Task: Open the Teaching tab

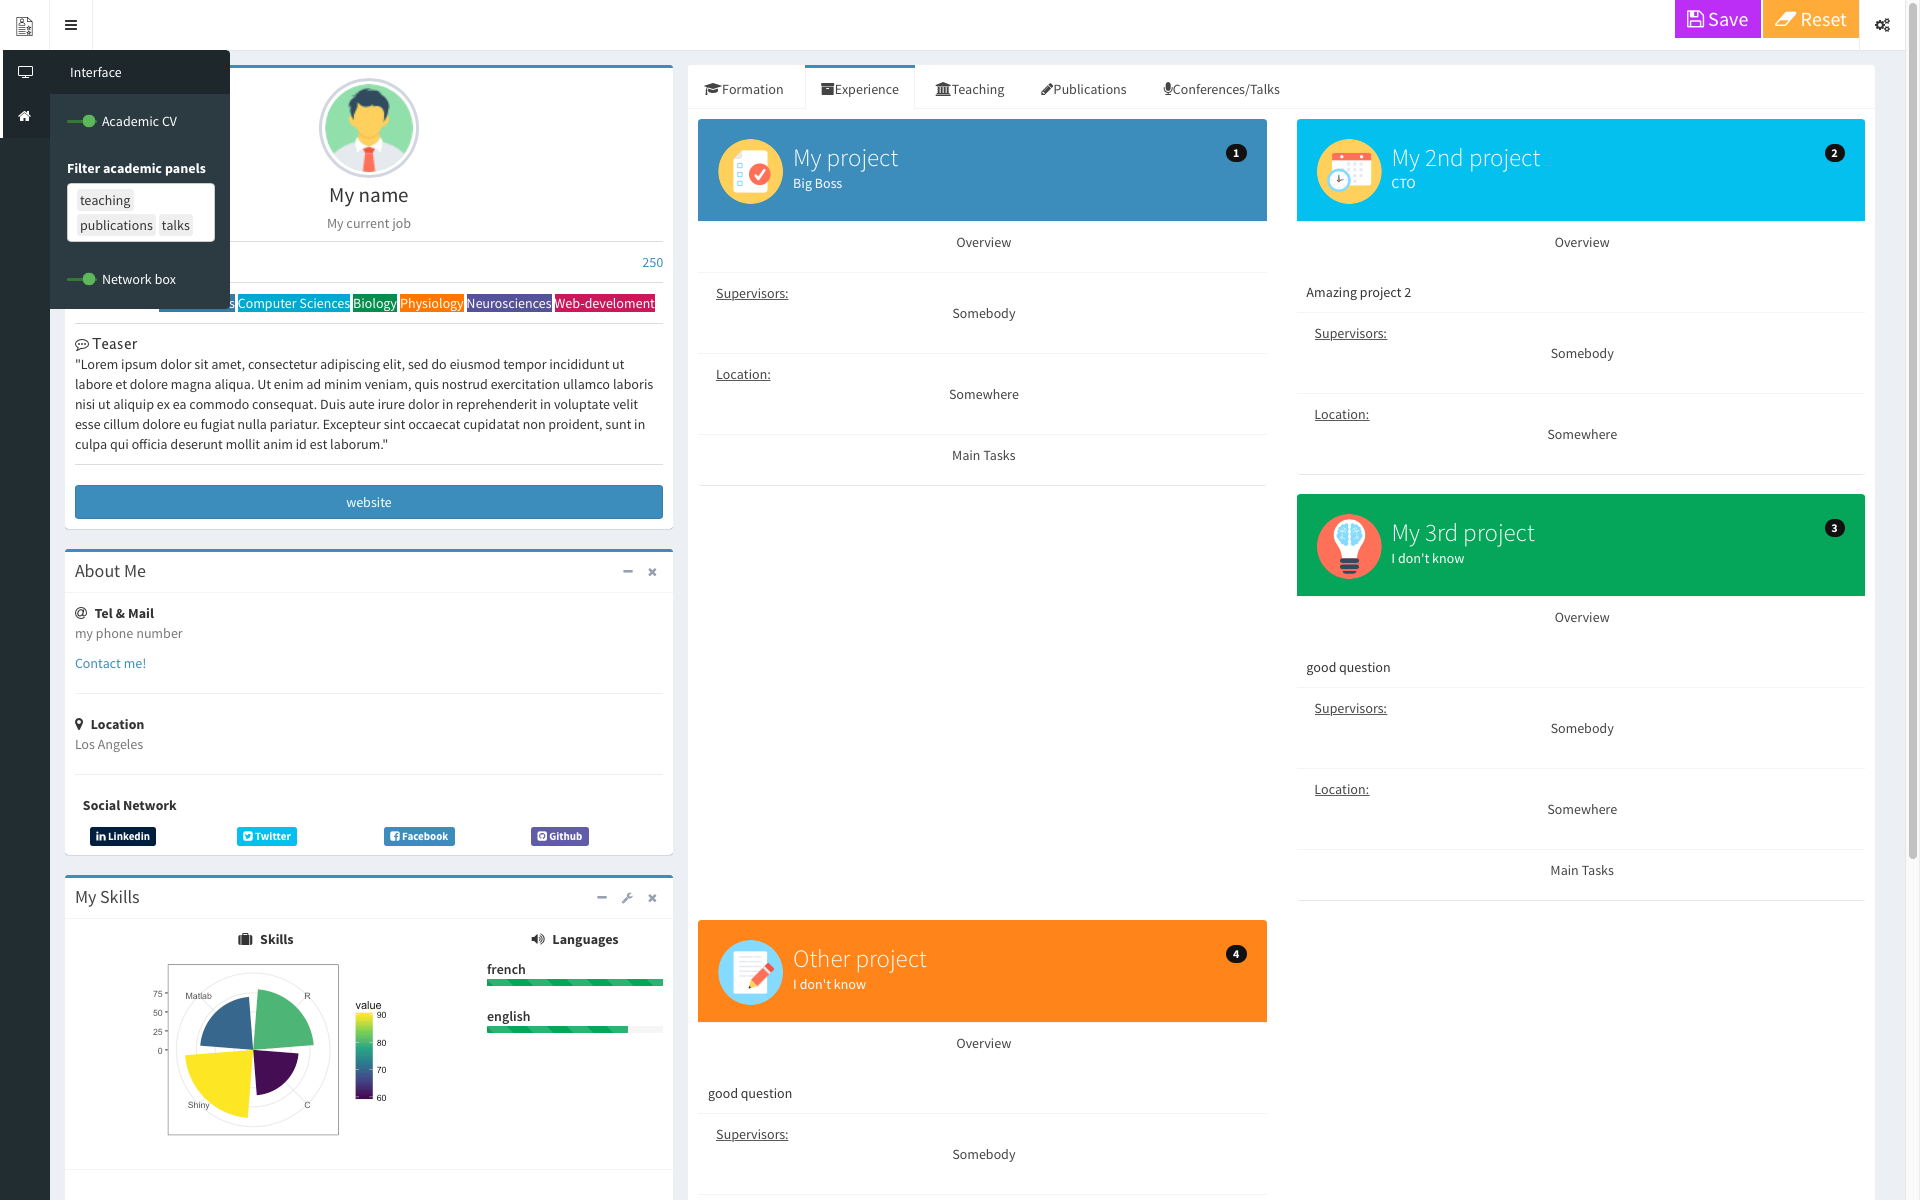Action: click(x=970, y=89)
